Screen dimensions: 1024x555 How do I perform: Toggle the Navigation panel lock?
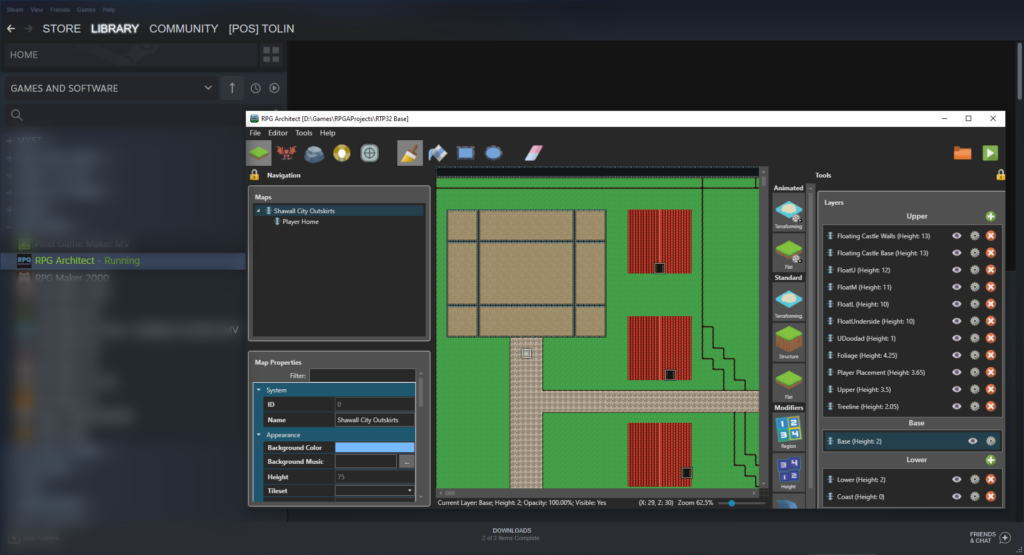point(254,175)
